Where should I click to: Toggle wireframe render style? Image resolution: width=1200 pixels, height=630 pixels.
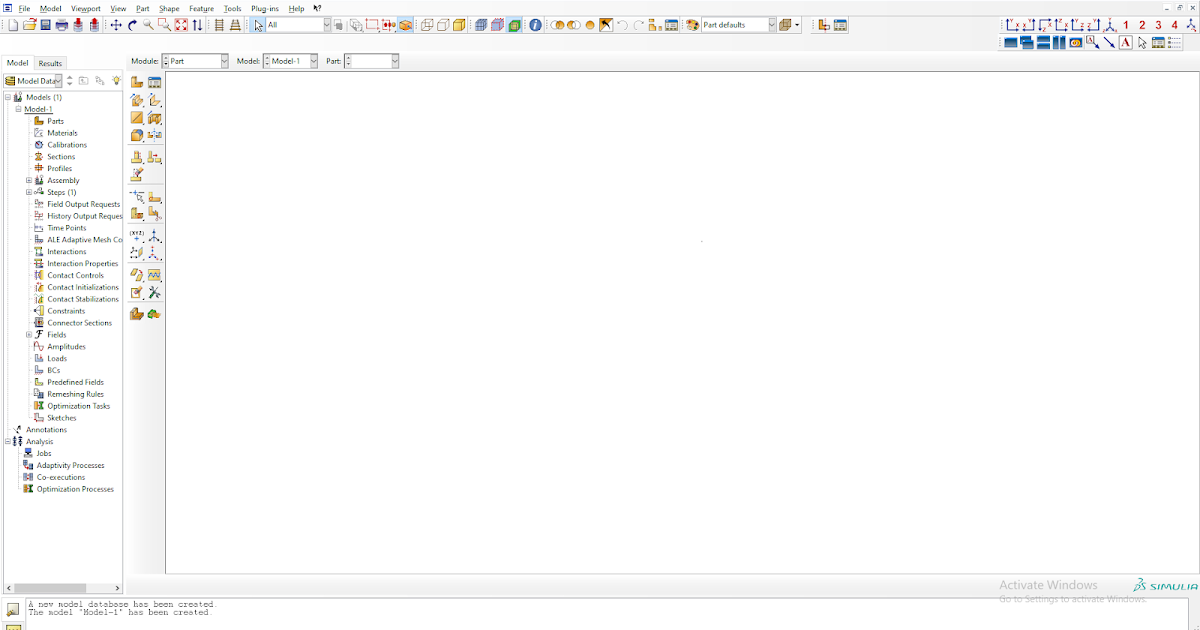click(x=426, y=25)
